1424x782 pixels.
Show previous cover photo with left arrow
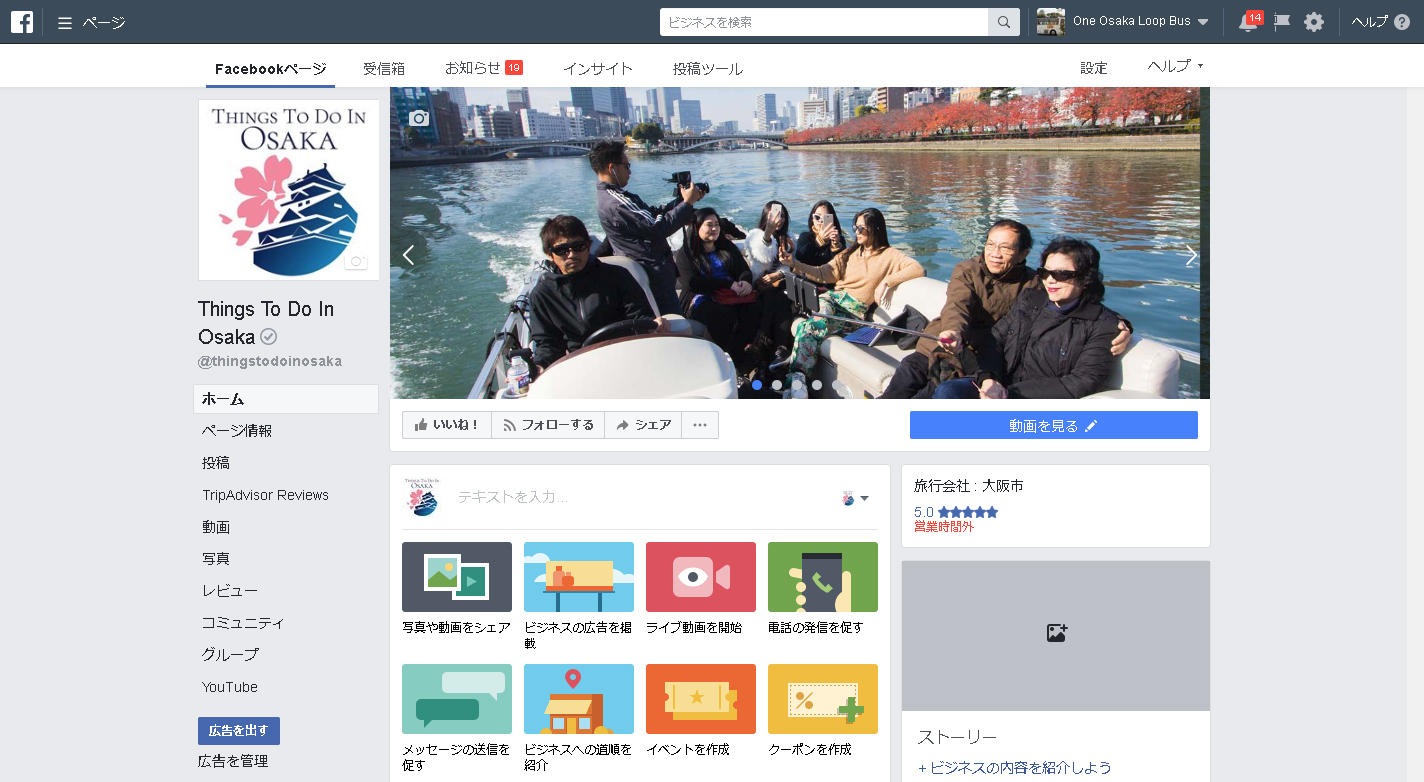[408, 255]
